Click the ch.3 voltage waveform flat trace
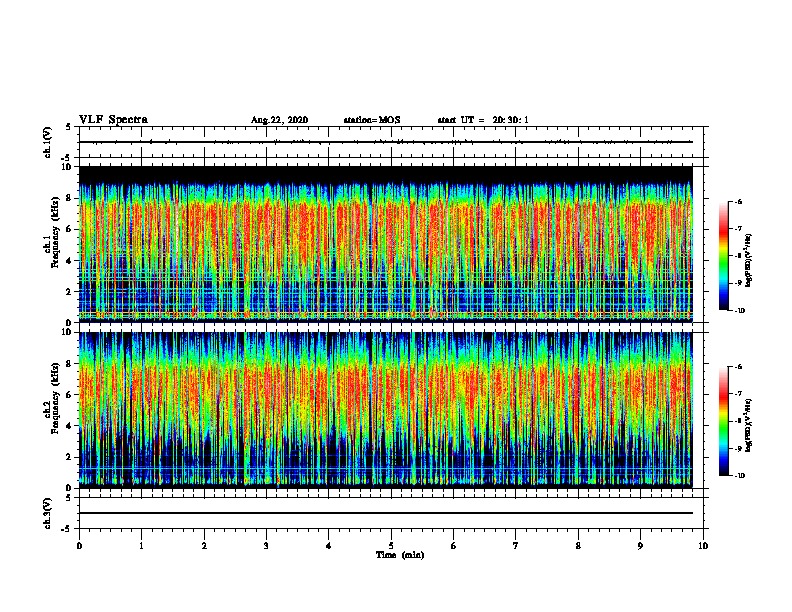This screenshot has height=612, width=792. click(x=385, y=513)
